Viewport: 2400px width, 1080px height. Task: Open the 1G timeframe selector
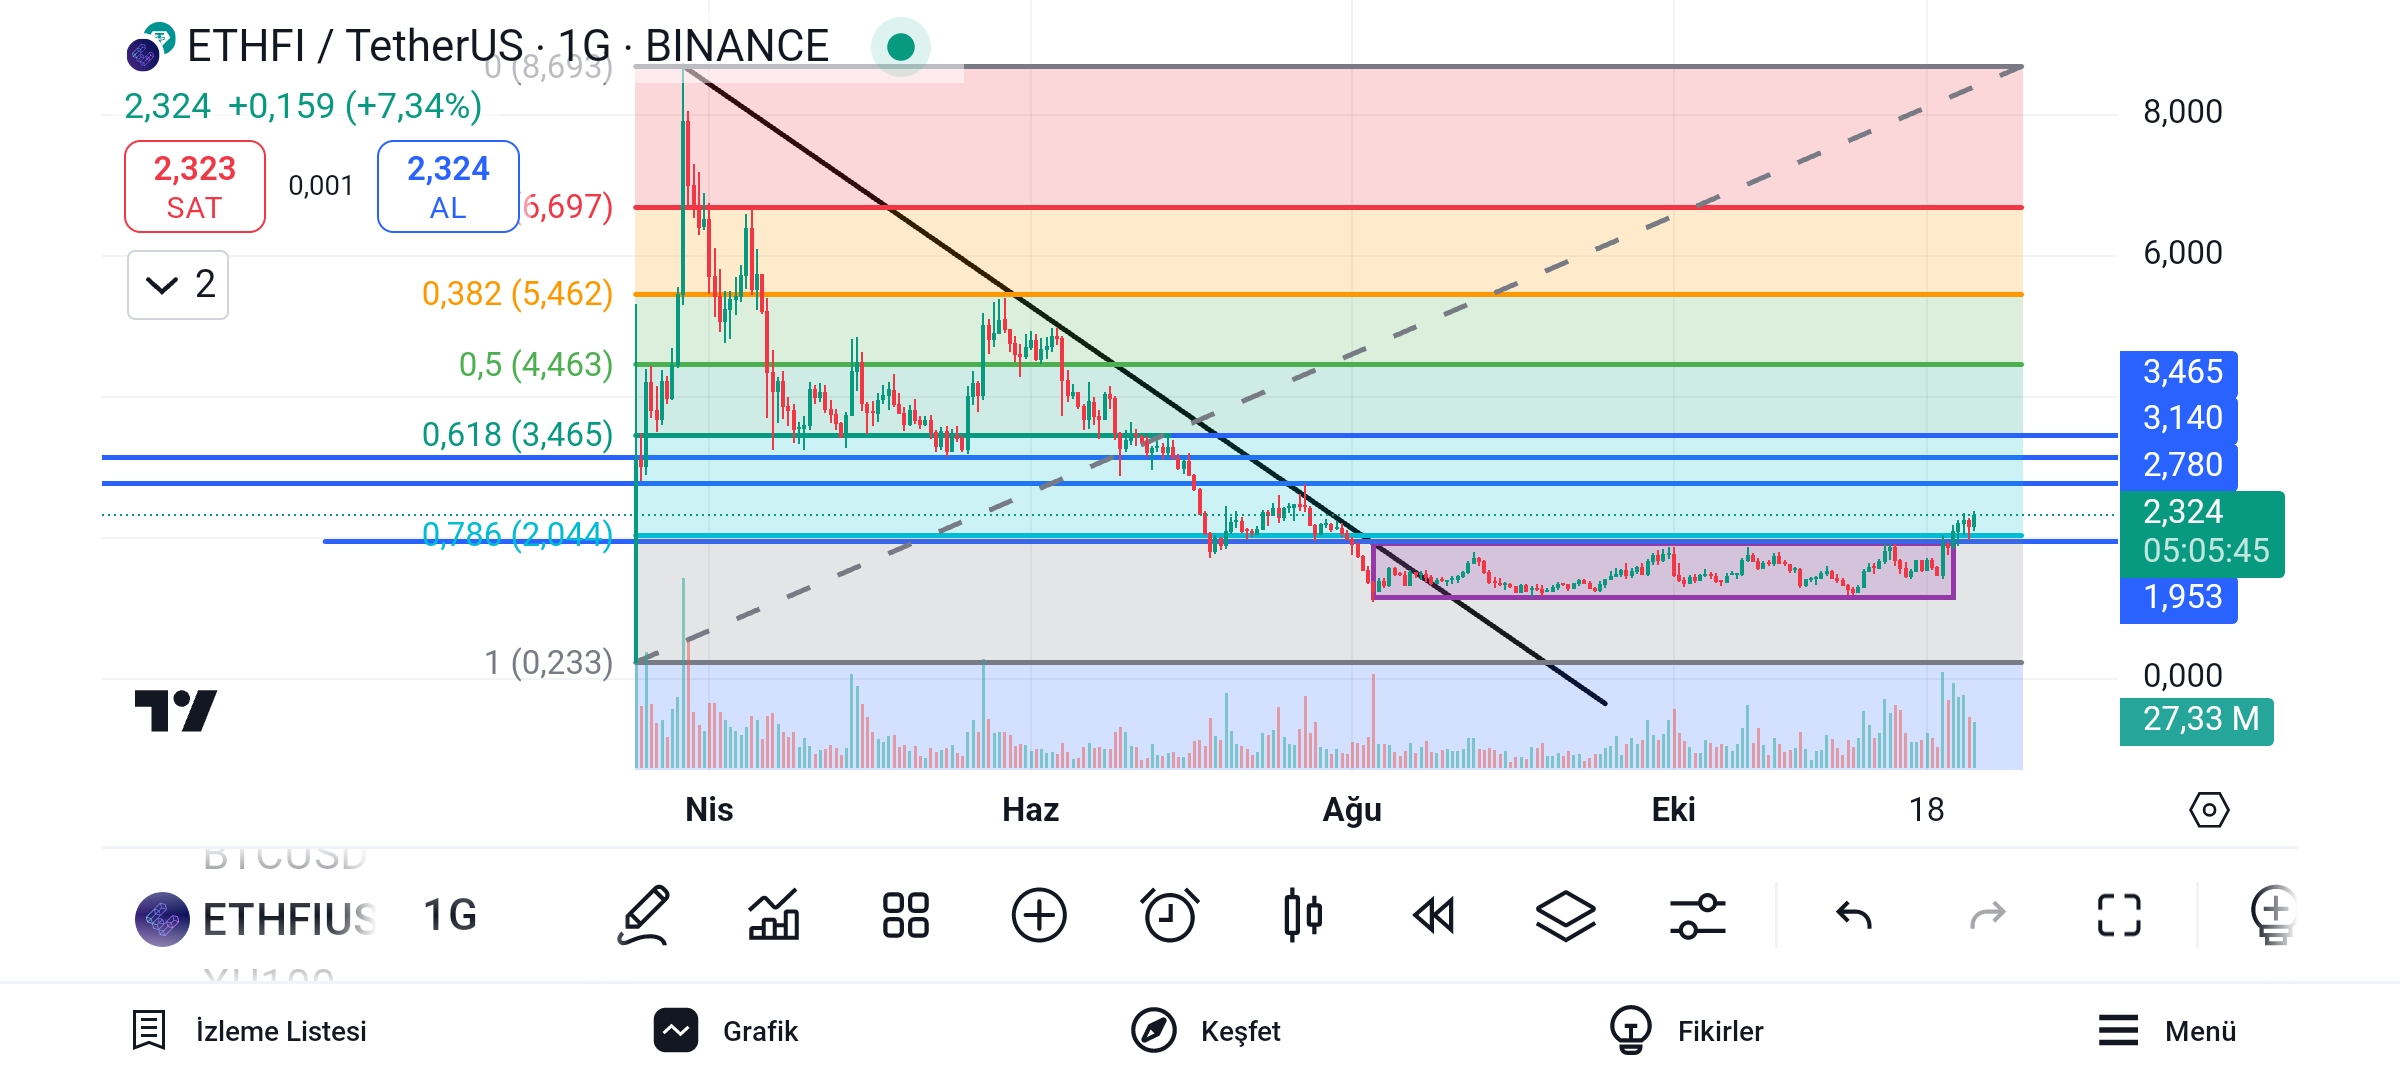coord(450,915)
